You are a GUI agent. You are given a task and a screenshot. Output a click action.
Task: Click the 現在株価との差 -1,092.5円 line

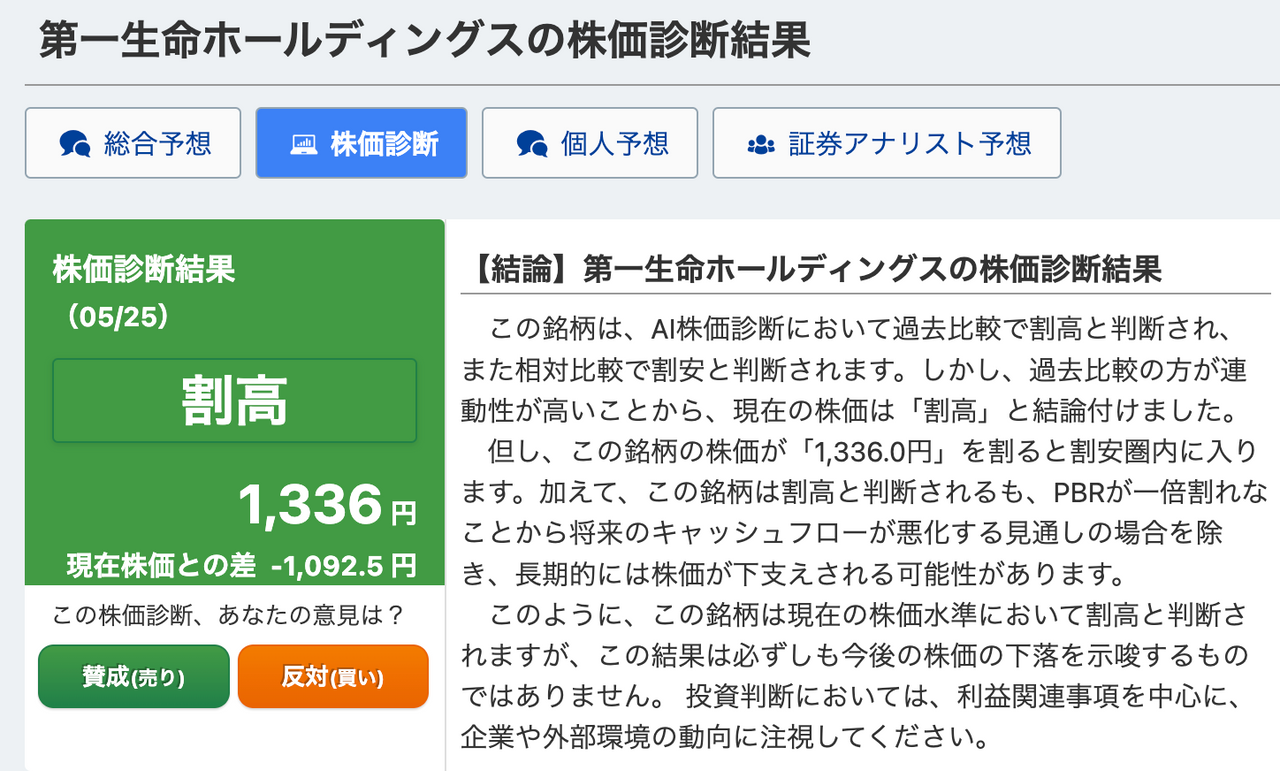[240, 566]
